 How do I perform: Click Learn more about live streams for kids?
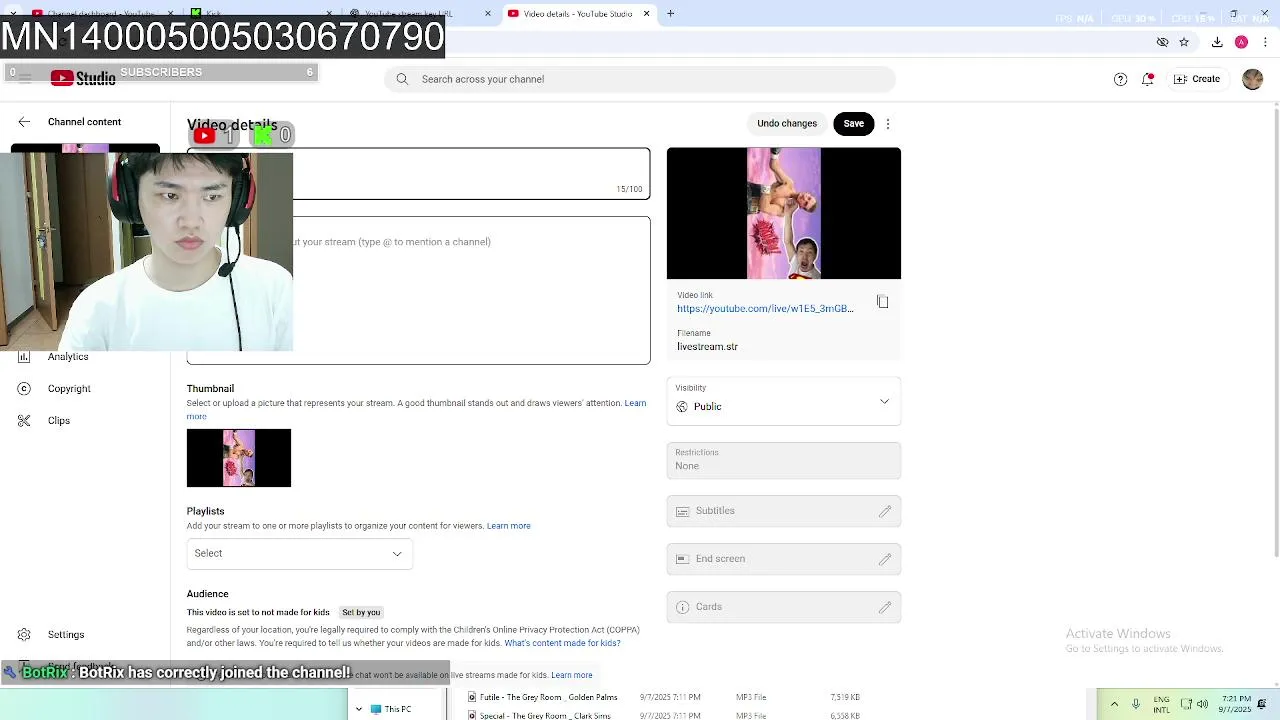pyautogui.click(x=572, y=676)
